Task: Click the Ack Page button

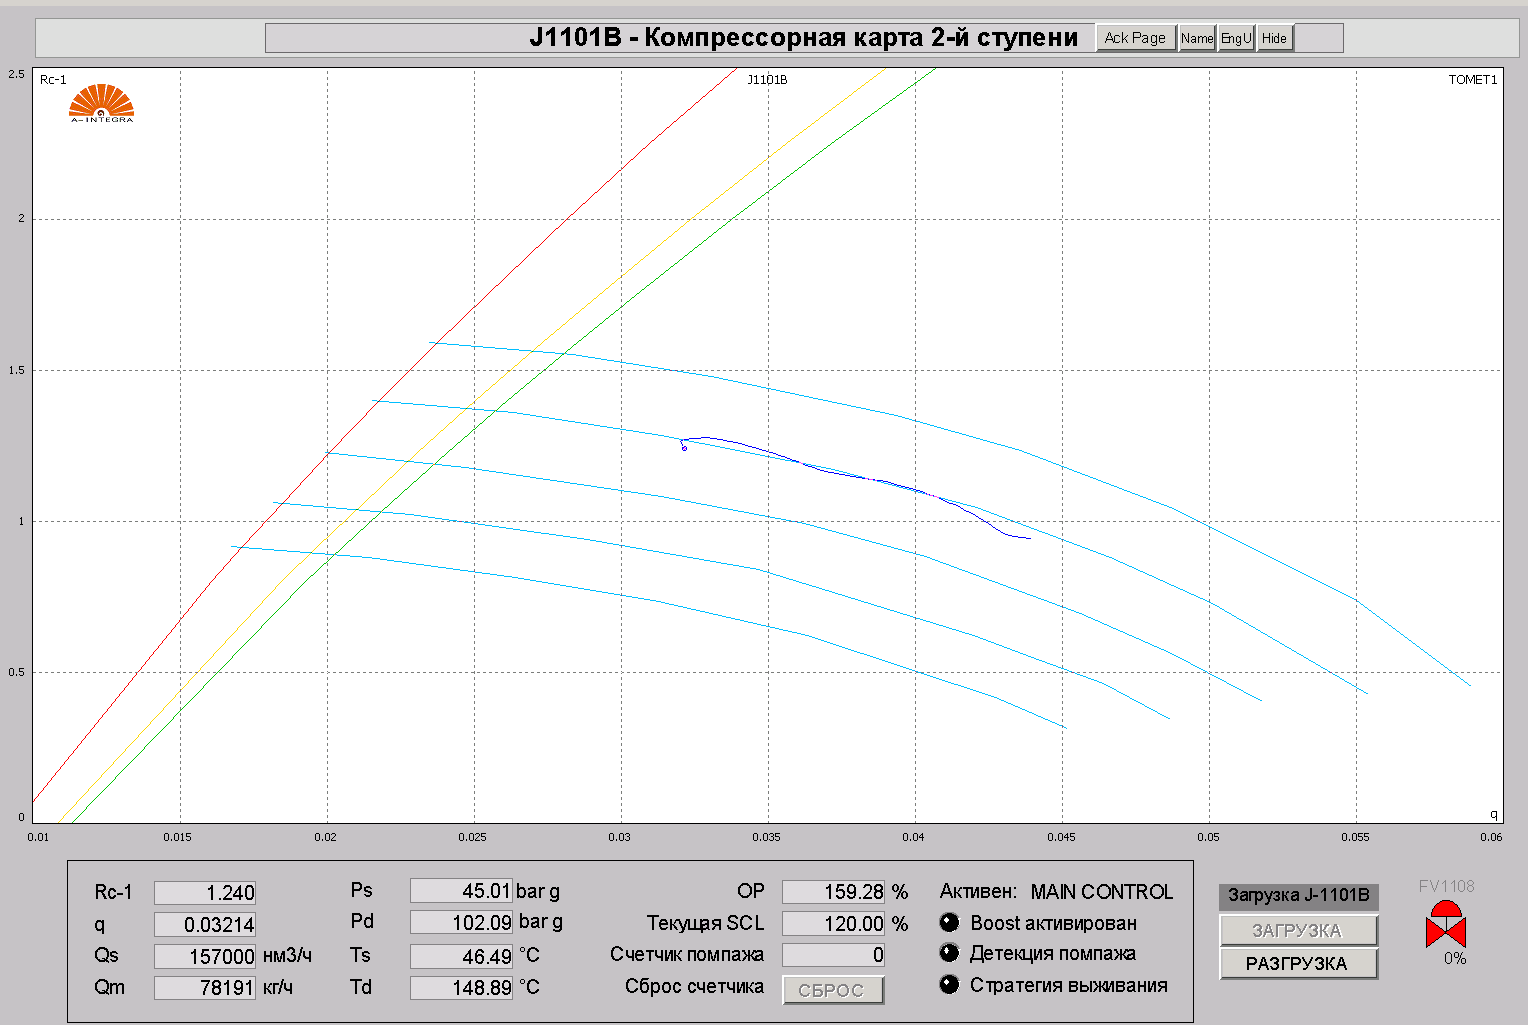Action: point(1135,38)
